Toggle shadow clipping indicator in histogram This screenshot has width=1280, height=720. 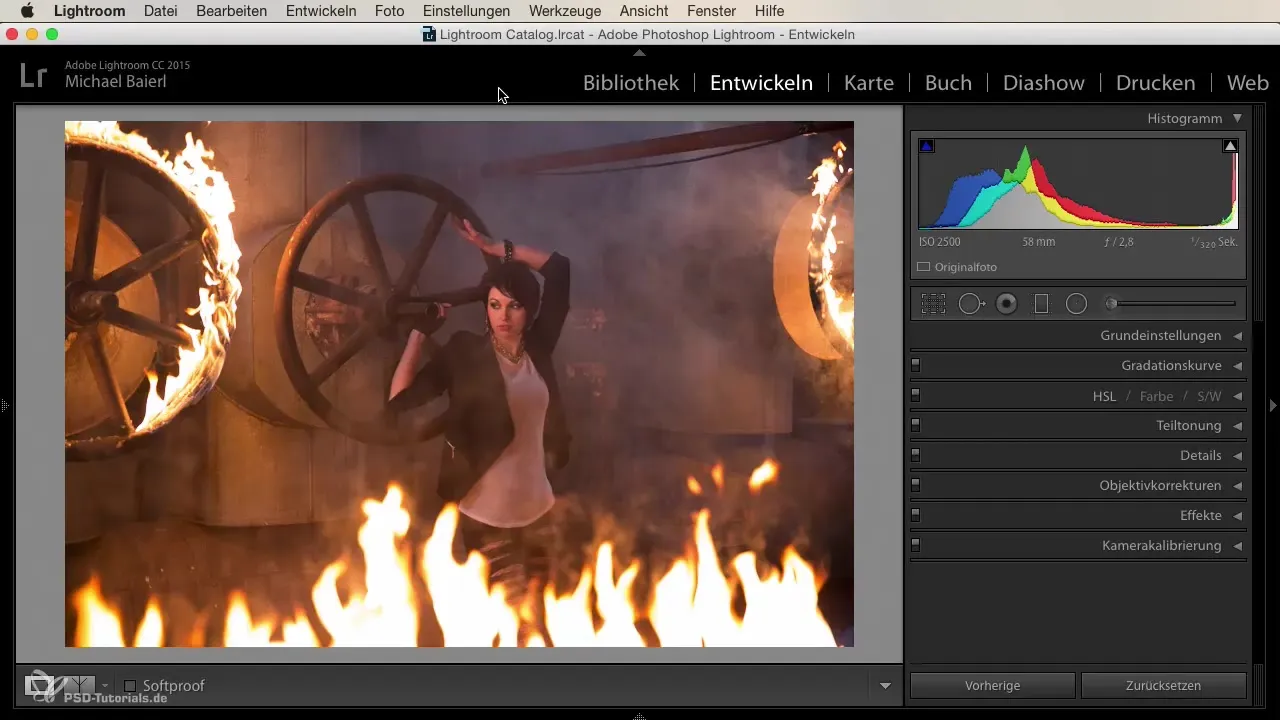click(926, 146)
